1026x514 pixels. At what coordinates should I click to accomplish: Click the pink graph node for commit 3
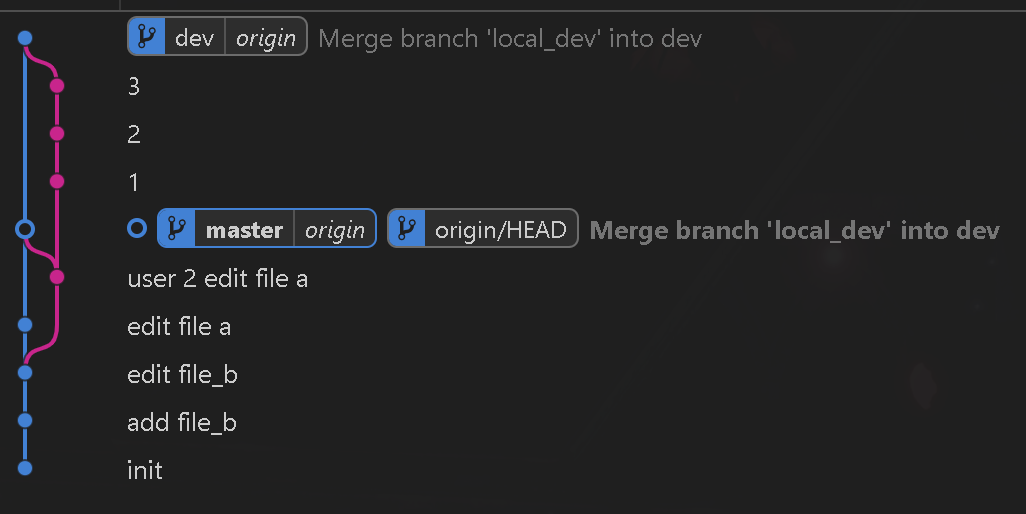point(56,86)
